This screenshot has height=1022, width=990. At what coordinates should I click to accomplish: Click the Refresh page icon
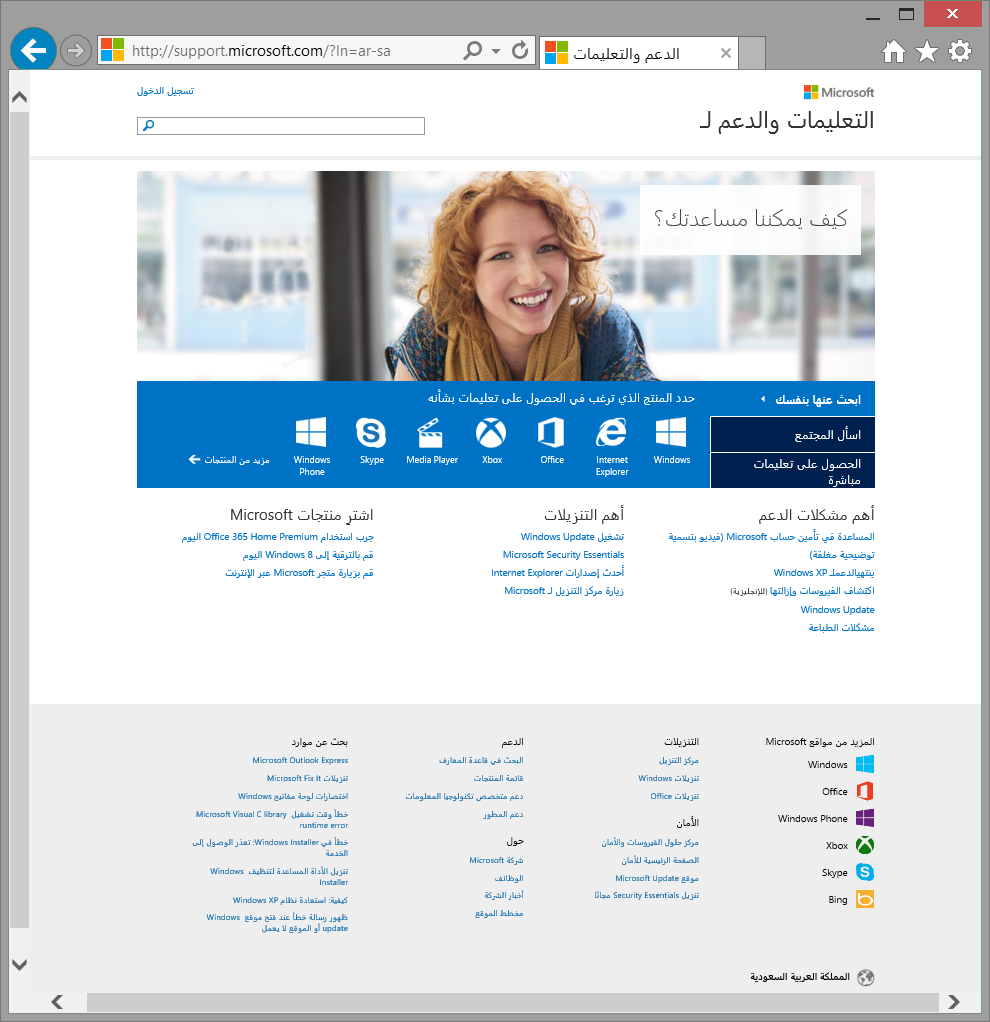519,50
